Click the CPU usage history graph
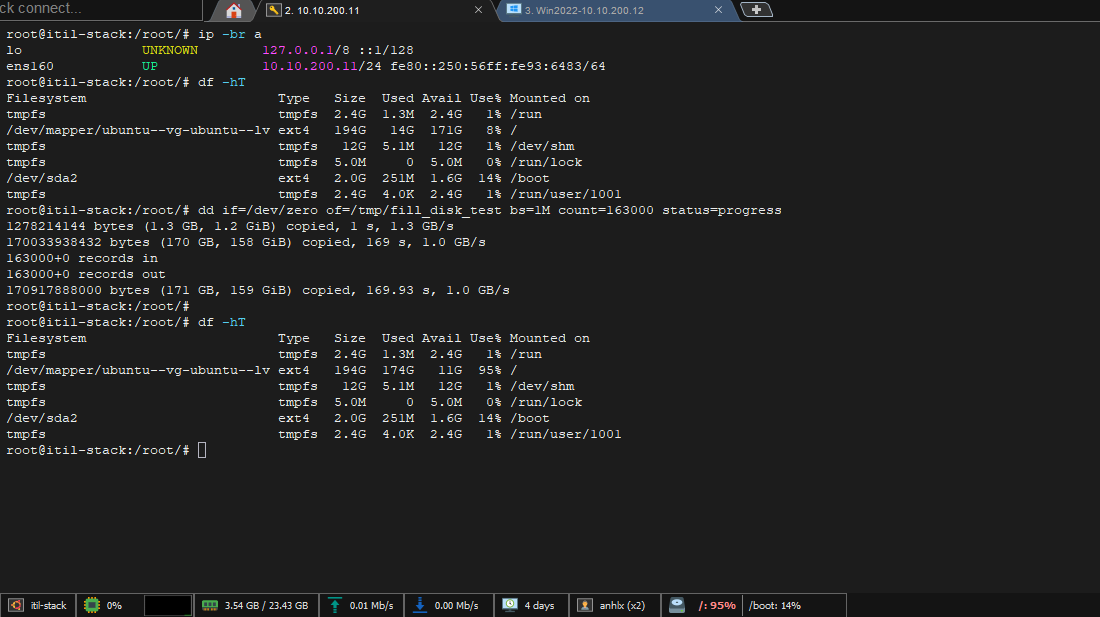Viewport: 1100px width, 617px height. (x=167, y=605)
